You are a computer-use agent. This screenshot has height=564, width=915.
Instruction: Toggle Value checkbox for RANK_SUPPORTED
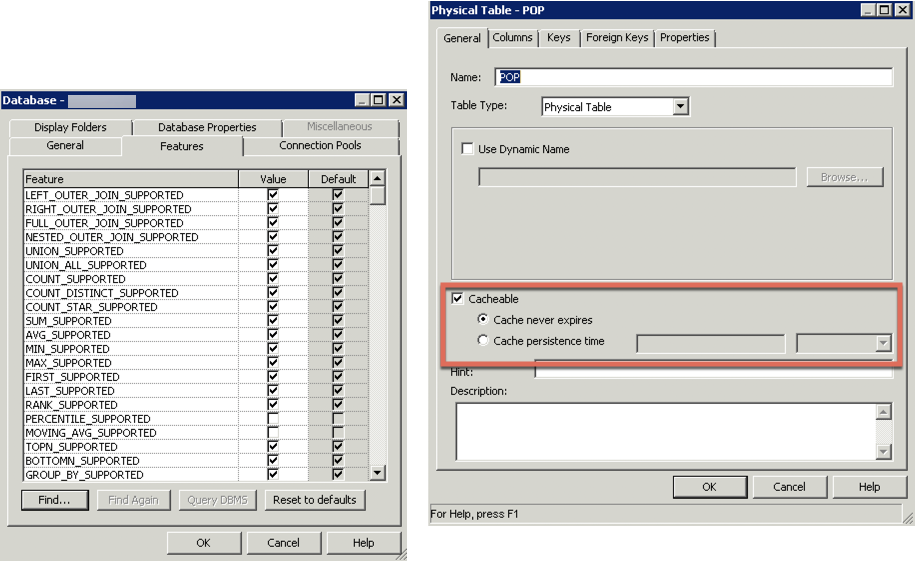tap(273, 404)
